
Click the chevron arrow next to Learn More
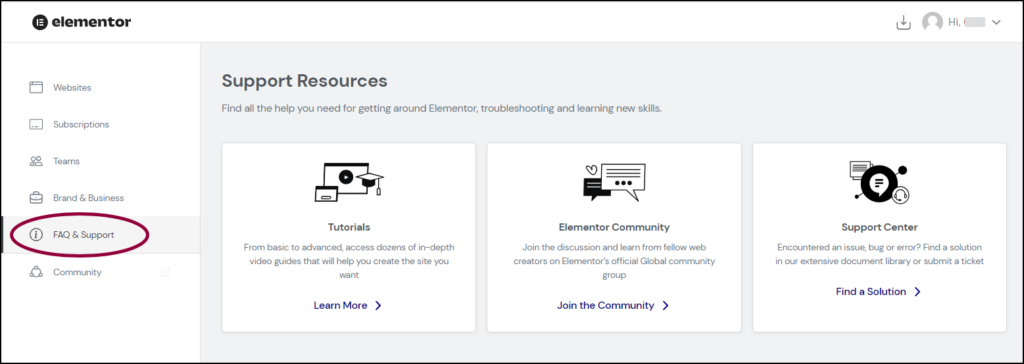[378, 305]
